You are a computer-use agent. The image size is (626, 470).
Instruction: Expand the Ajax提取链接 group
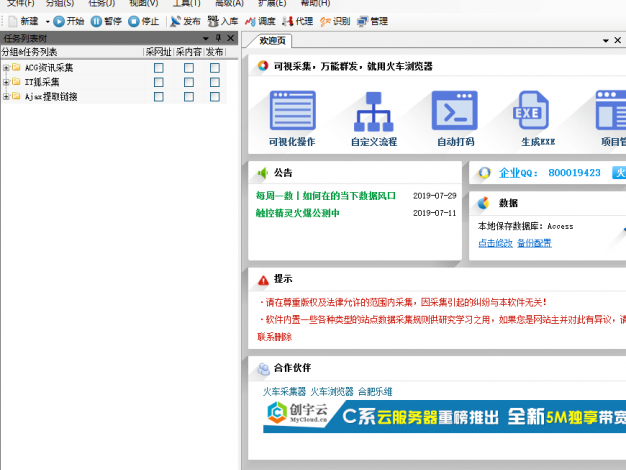click(6, 97)
